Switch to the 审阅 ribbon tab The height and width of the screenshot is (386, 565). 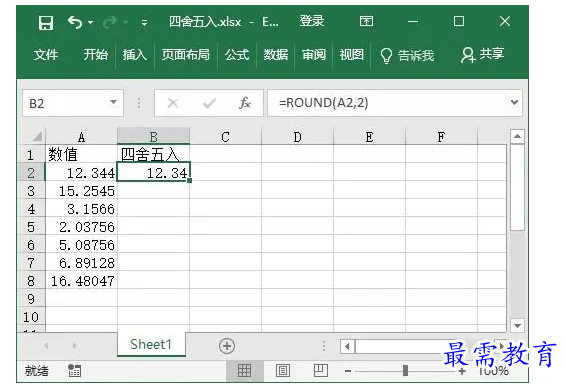pyautogui.click(x=313, y=55)
